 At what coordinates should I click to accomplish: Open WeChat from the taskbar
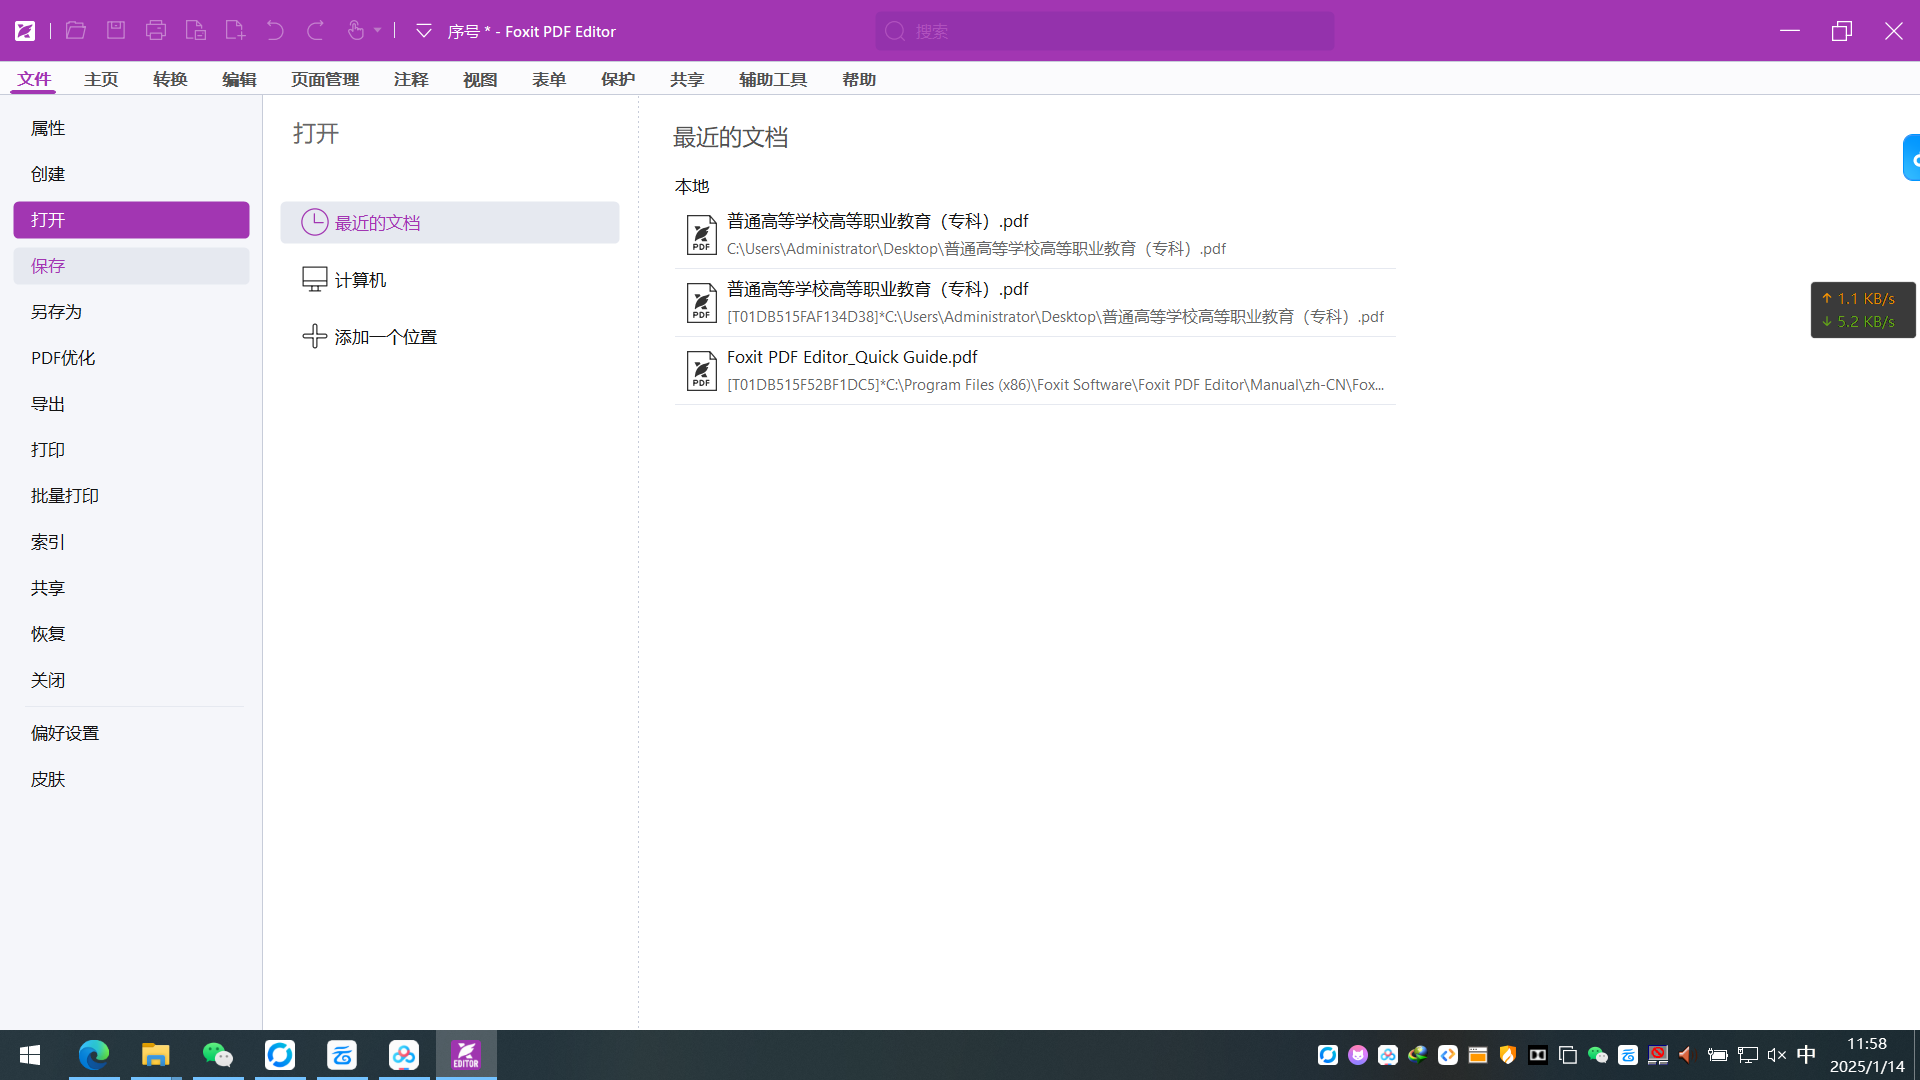click(x=218, y=1055)
